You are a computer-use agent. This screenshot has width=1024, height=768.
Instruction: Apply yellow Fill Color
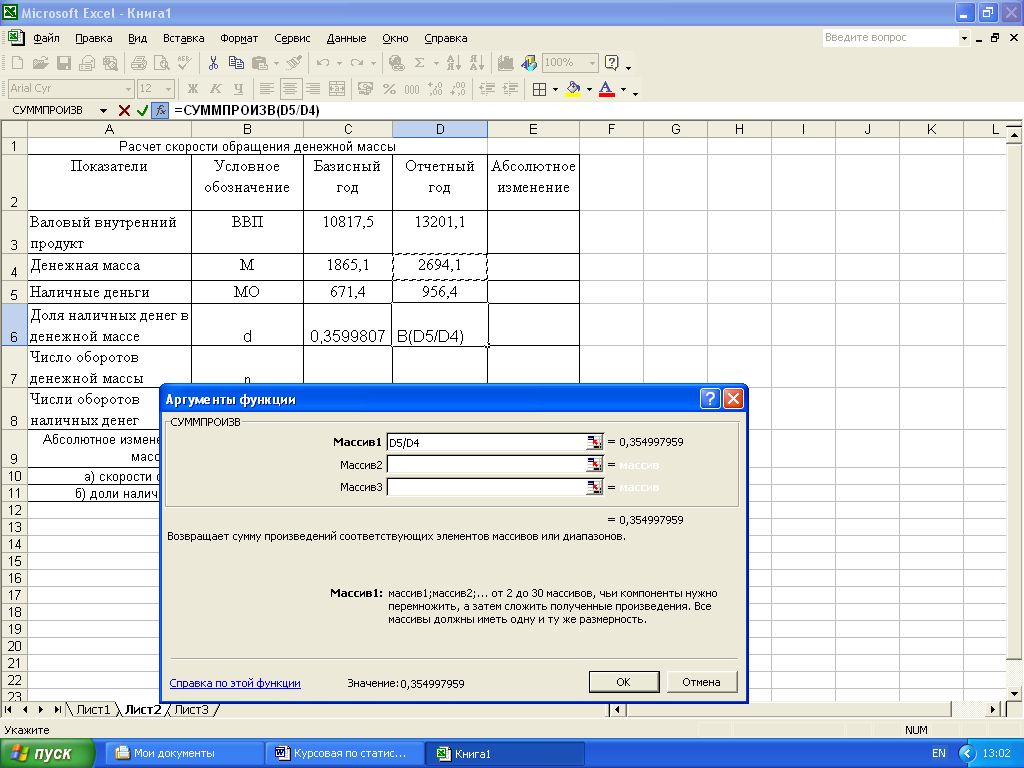click(573, 89)
